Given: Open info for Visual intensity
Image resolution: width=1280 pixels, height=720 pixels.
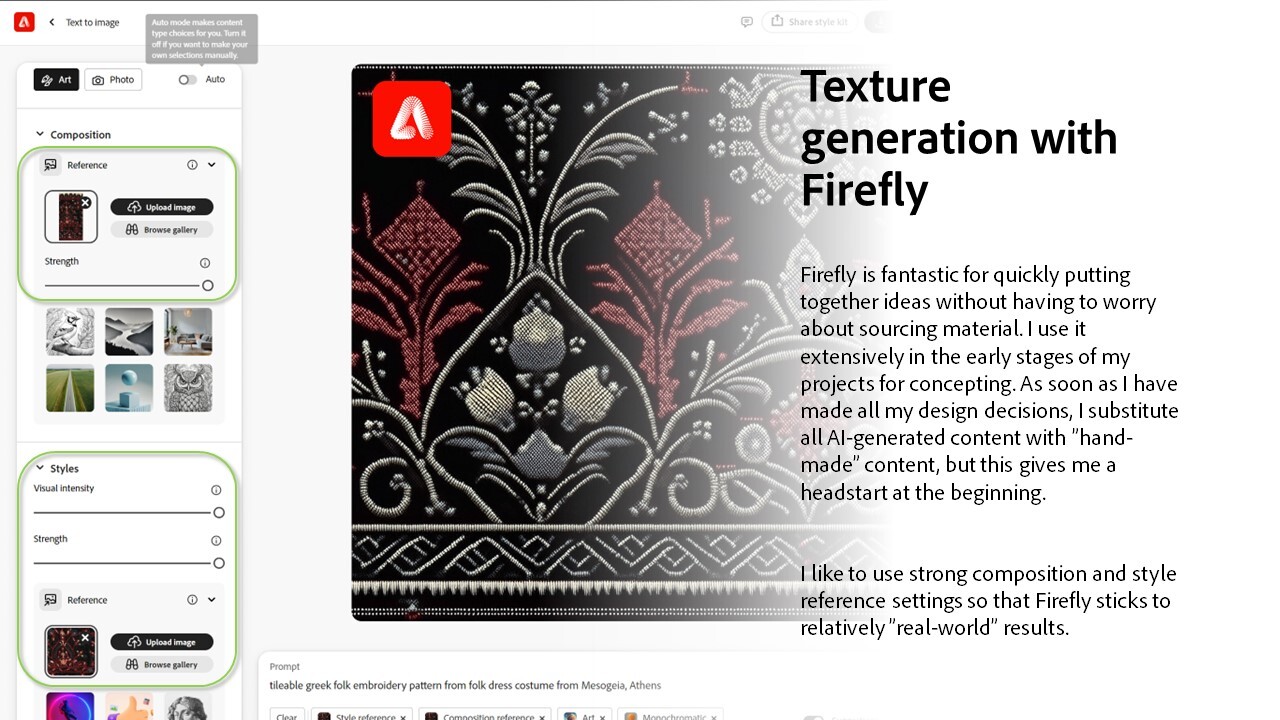Looking at the screenshot, I should click(x=216, y=490).
